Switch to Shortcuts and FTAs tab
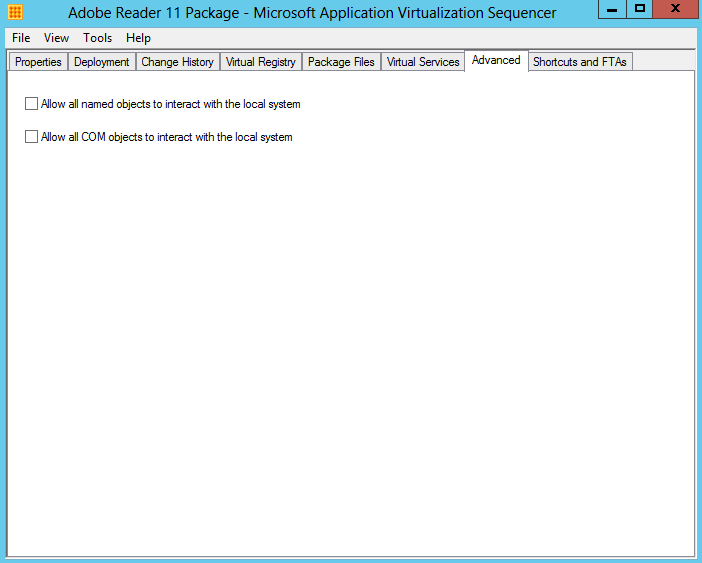Image resolution: width=702 pixels, height=563 pixels. (x=580, y=62)
